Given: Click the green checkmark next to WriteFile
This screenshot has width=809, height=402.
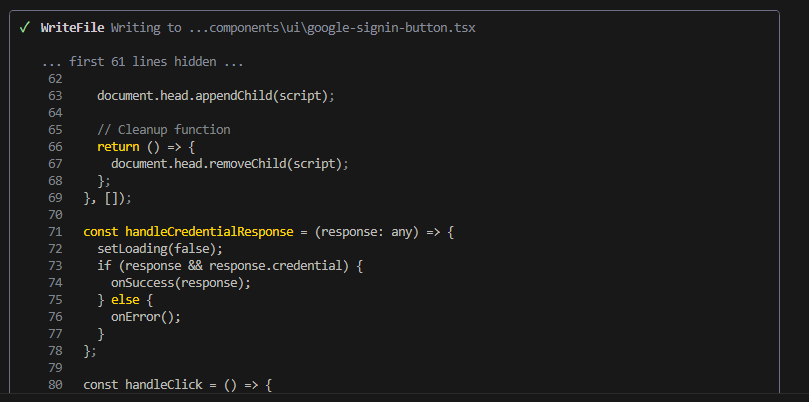Looking at the screenshot, I should tap(24, 27).
